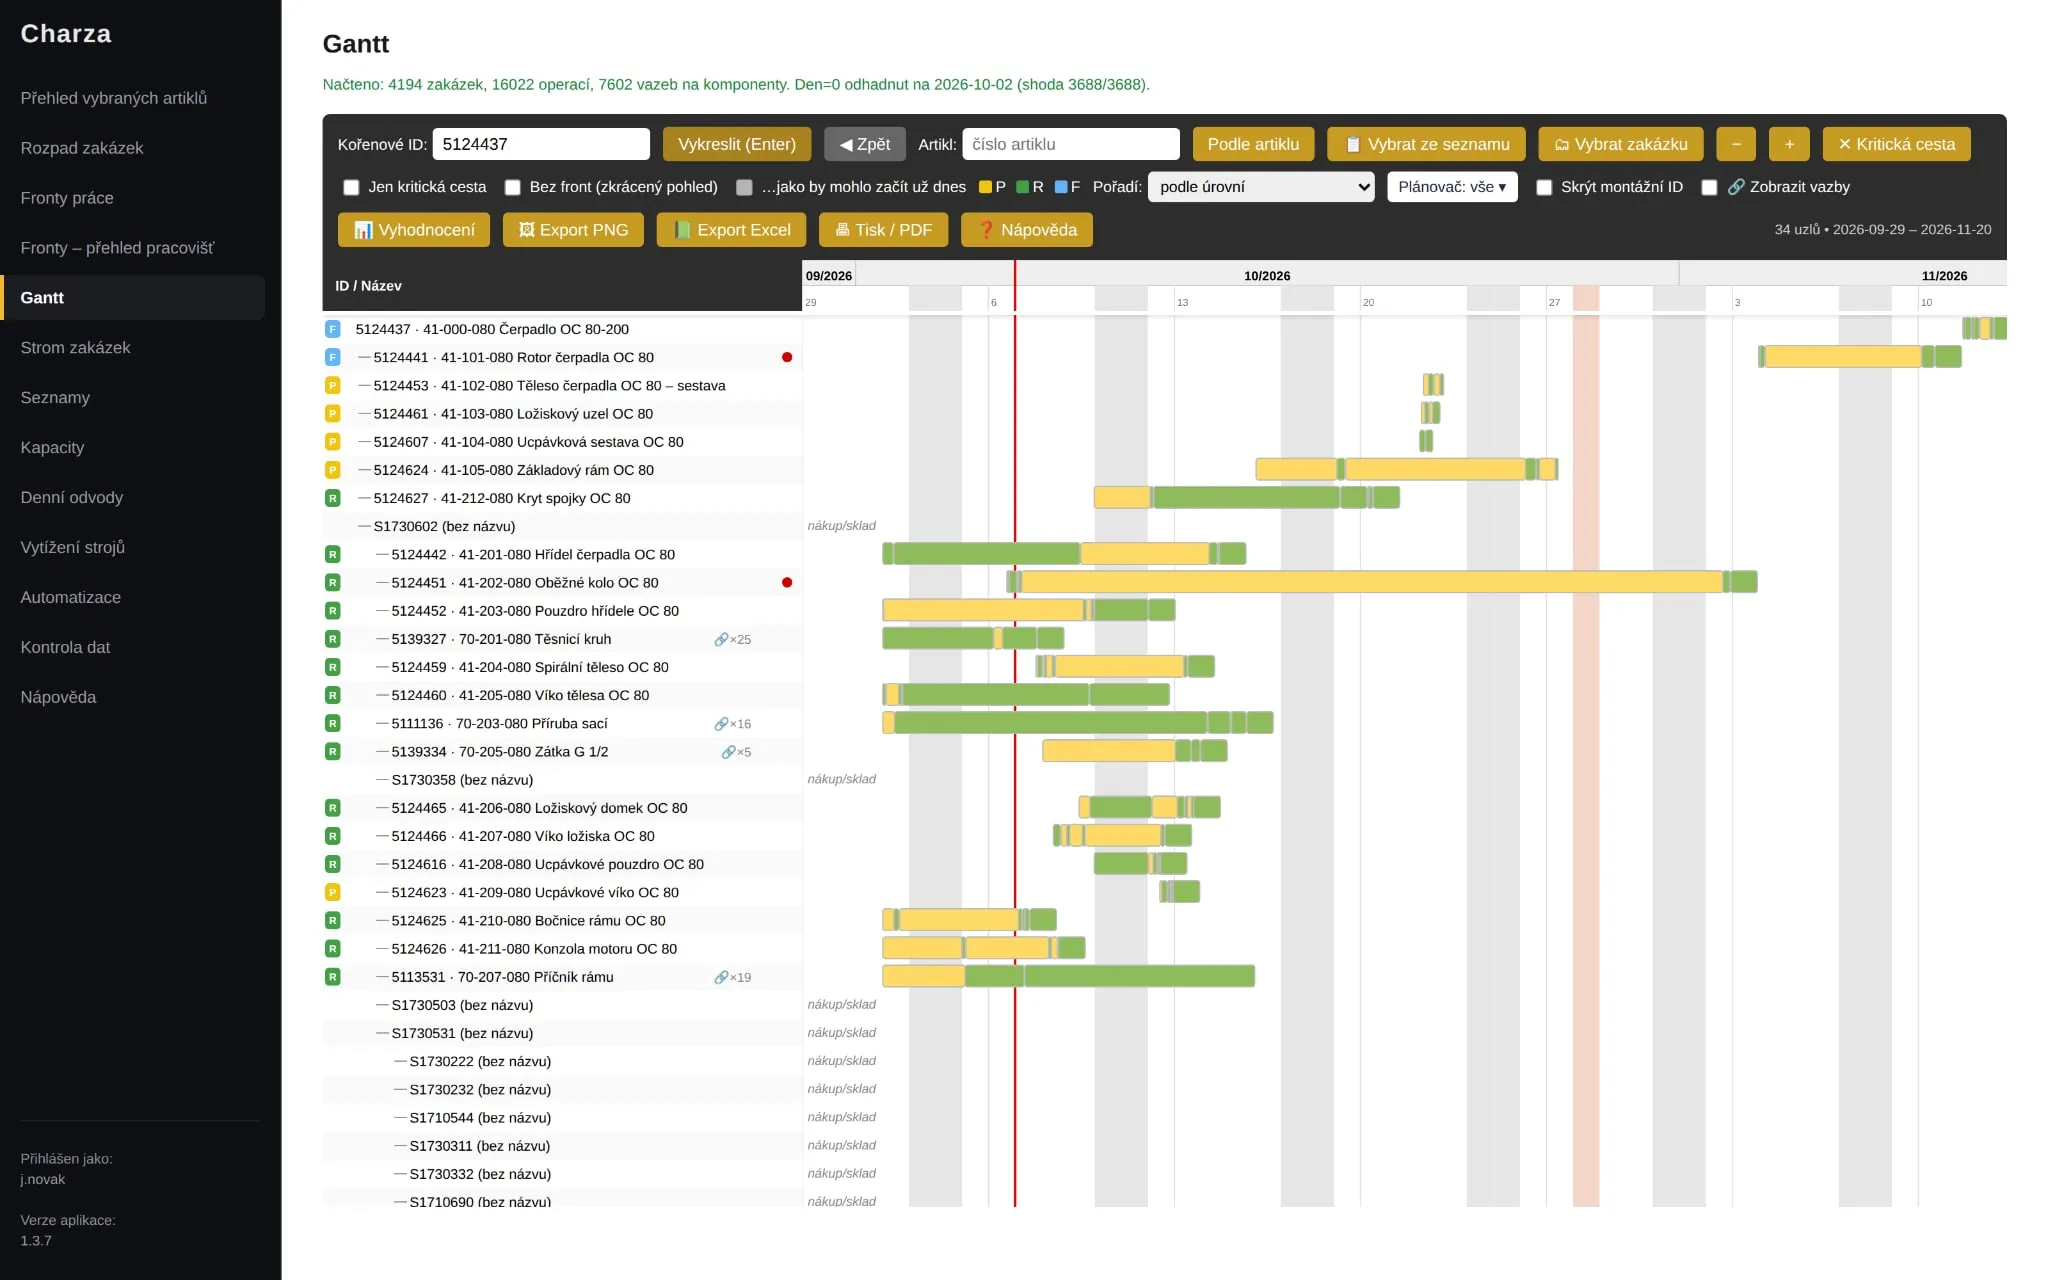The height and width of the screenshot is (1280, 2048).
Task: Click the yellow P badge of 5124623 Ucpávkové víko
Action: (333, 892)
